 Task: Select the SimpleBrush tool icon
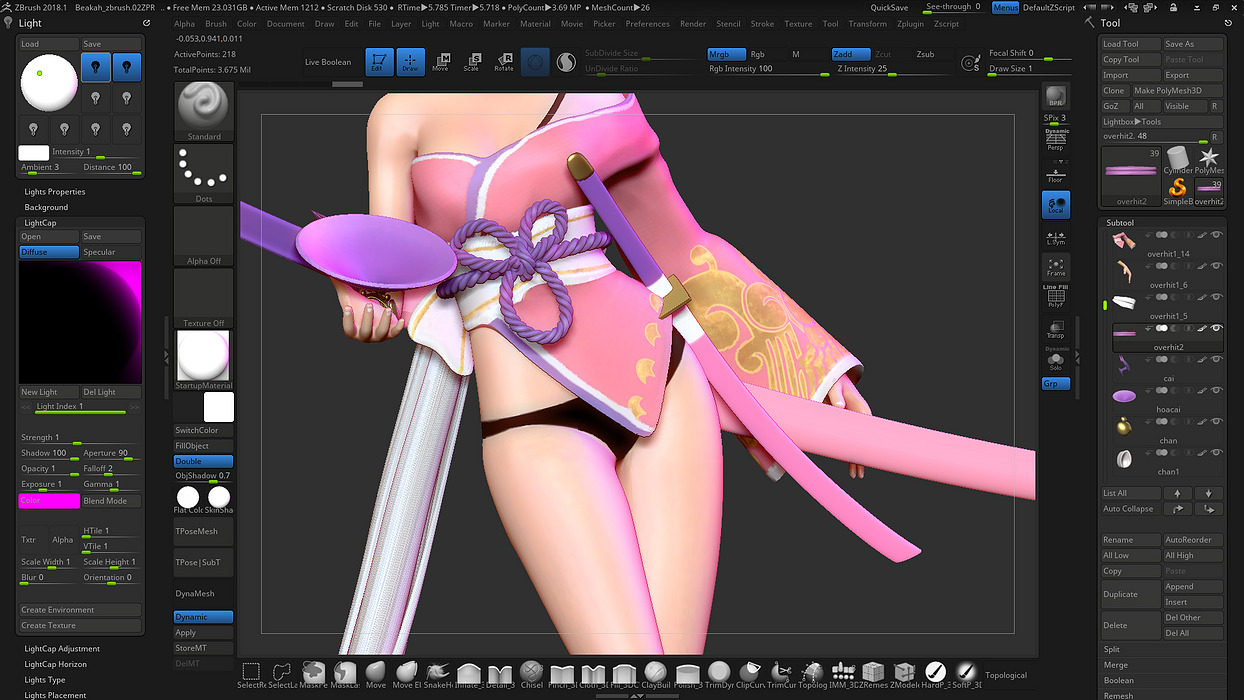[1178, 189]
